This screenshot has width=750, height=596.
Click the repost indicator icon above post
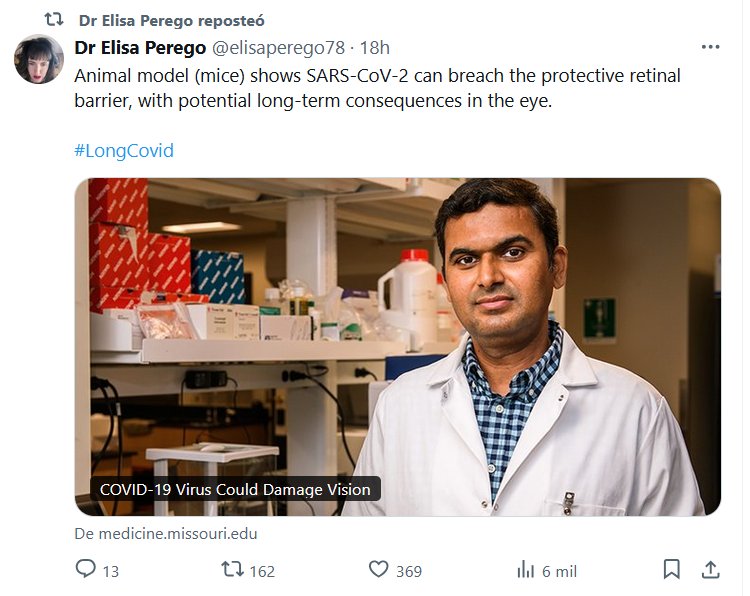53,20
